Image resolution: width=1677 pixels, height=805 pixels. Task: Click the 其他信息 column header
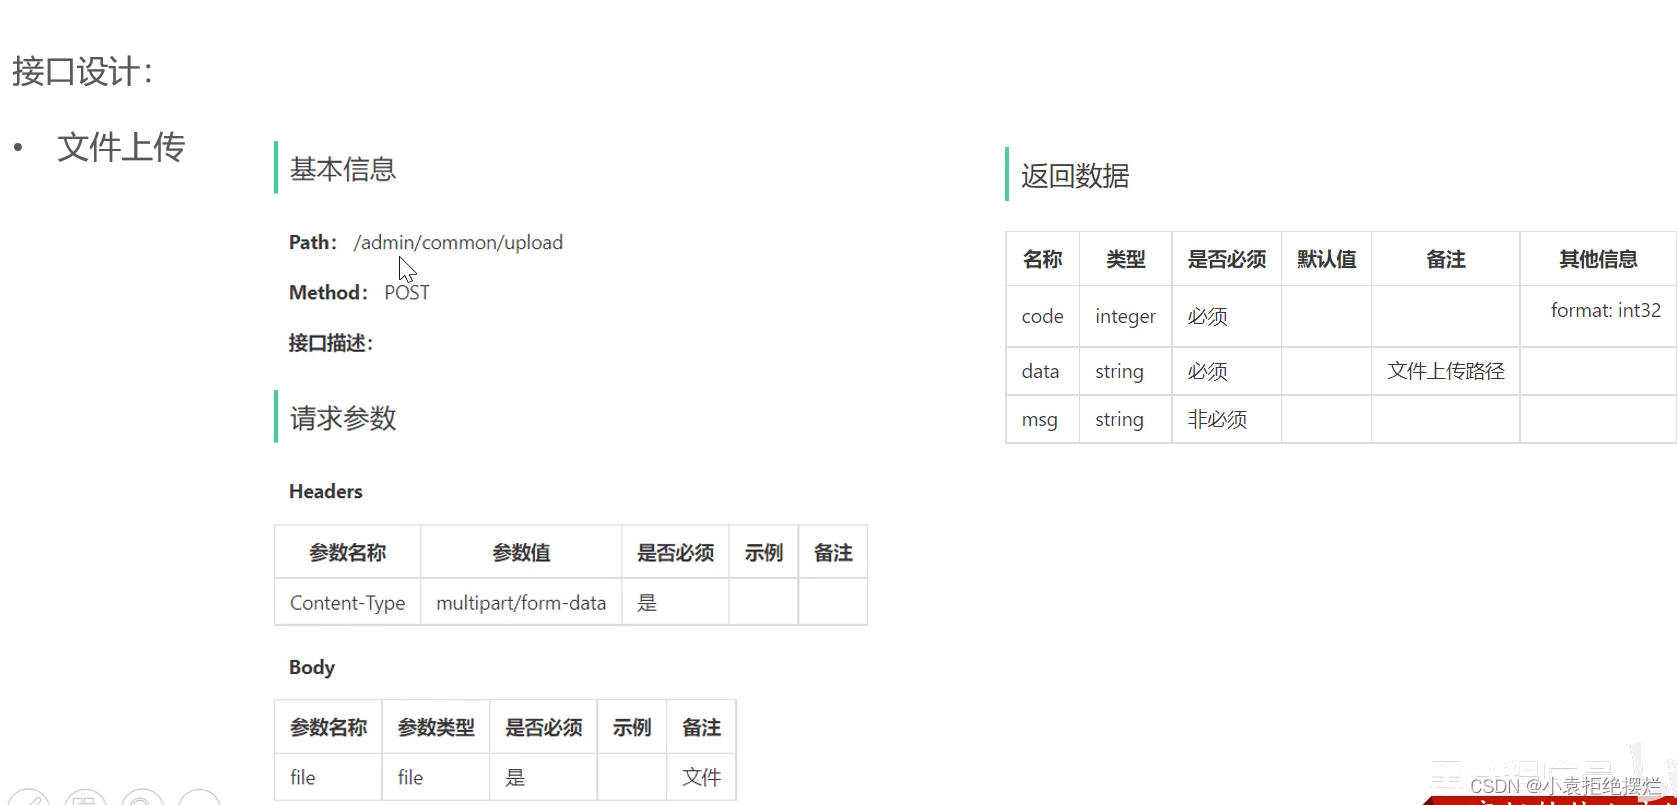(x=1598, y=259)
